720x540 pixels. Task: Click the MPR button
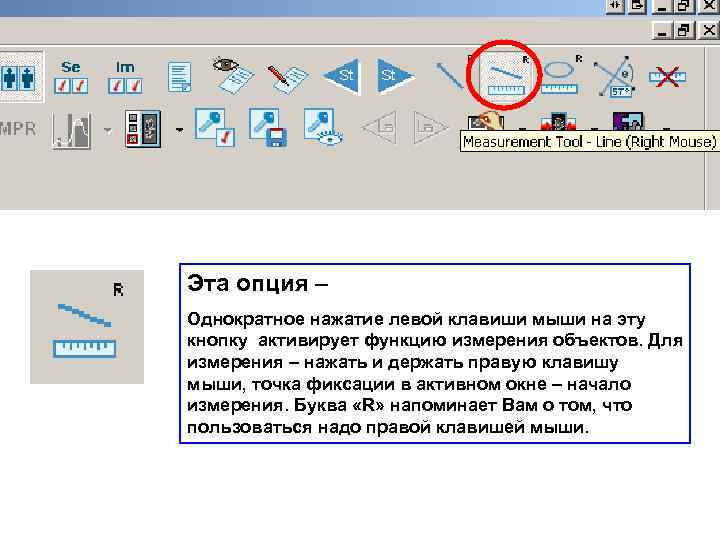[x=18, y=129]
